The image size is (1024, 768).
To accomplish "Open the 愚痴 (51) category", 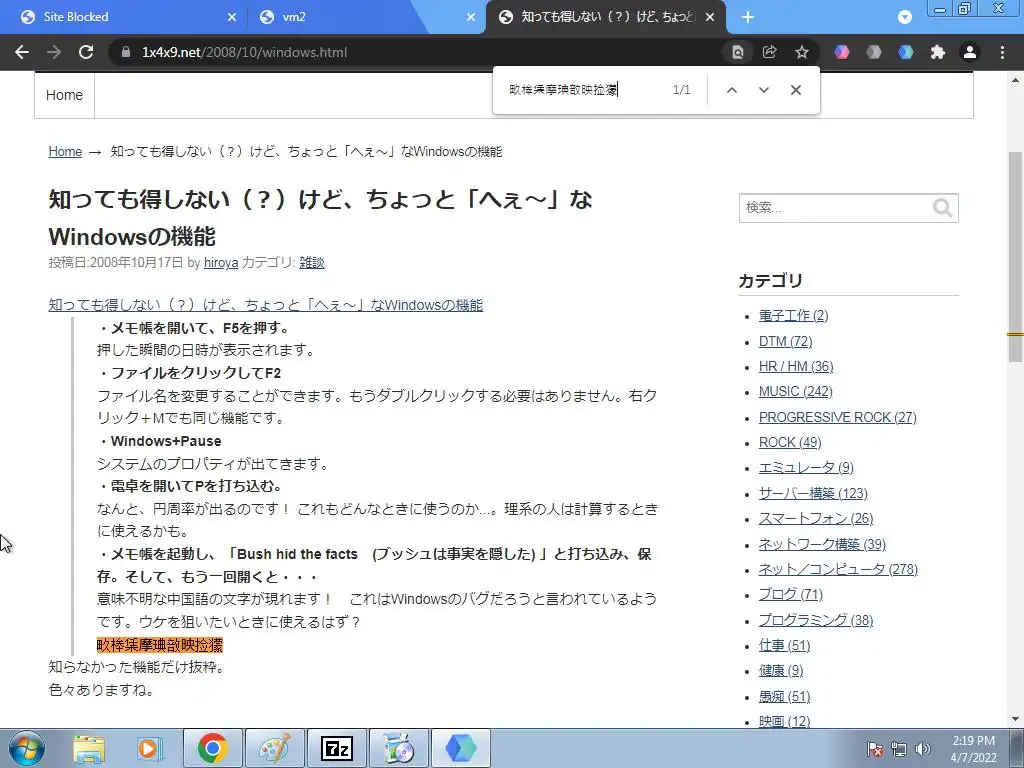I will 784,696.
